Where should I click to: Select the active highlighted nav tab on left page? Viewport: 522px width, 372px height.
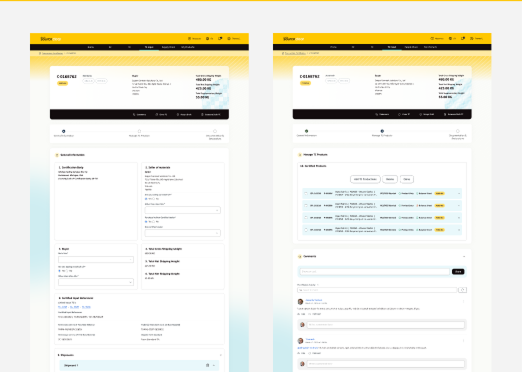[149, 47]
